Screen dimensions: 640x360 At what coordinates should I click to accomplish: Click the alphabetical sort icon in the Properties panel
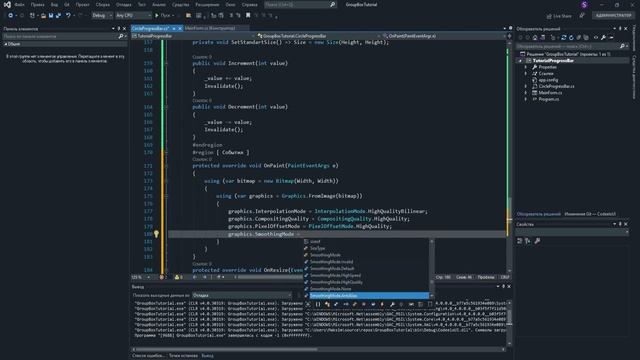click(x=528, y=241)
